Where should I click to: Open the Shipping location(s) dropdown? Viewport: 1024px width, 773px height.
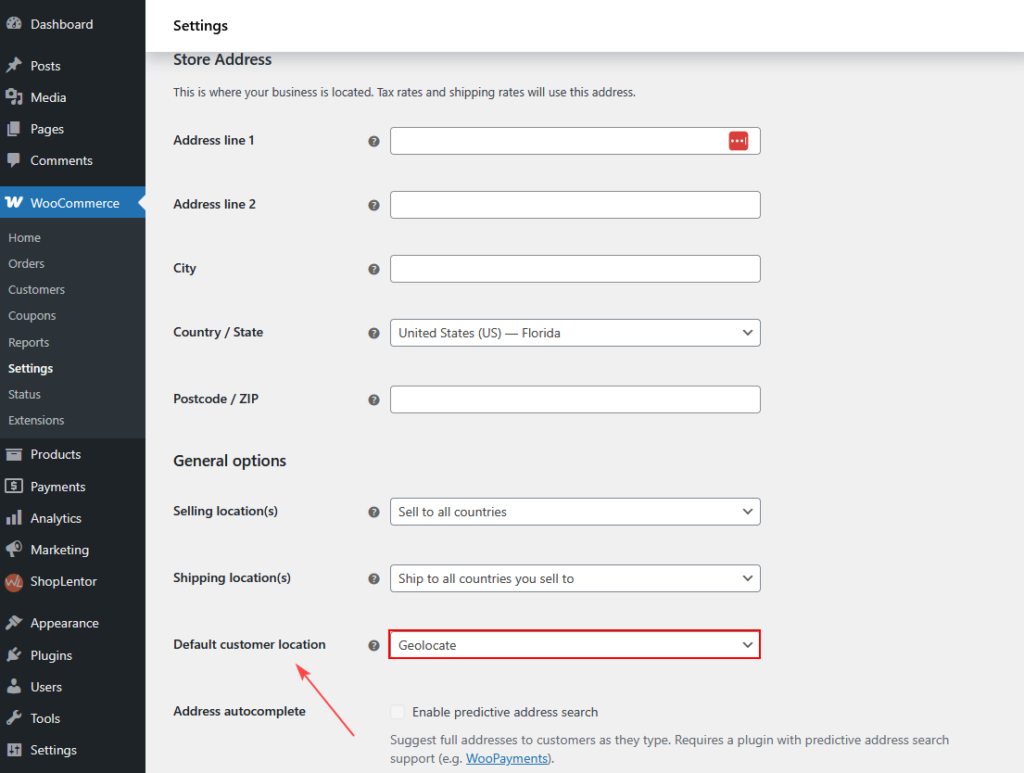pos(575,579)
